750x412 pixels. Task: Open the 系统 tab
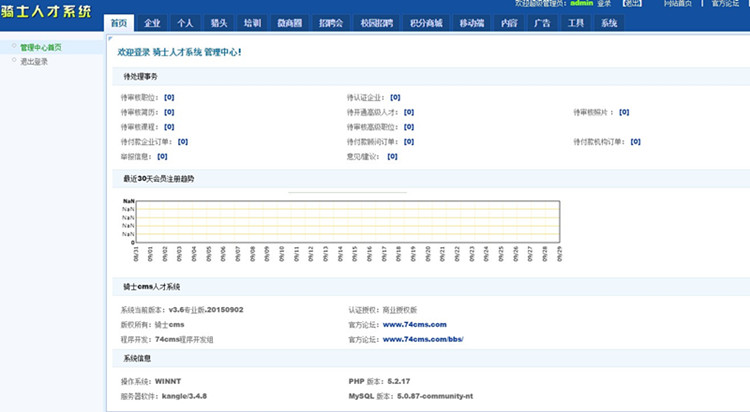609,22
